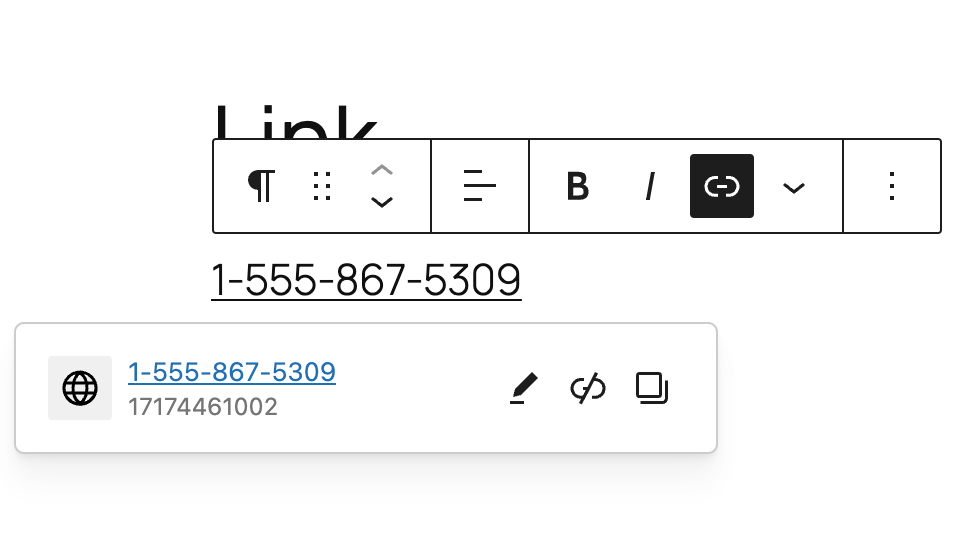The image size is (968, 546).
Task: Move the block down with the arrow
Action: pos(382,202)
